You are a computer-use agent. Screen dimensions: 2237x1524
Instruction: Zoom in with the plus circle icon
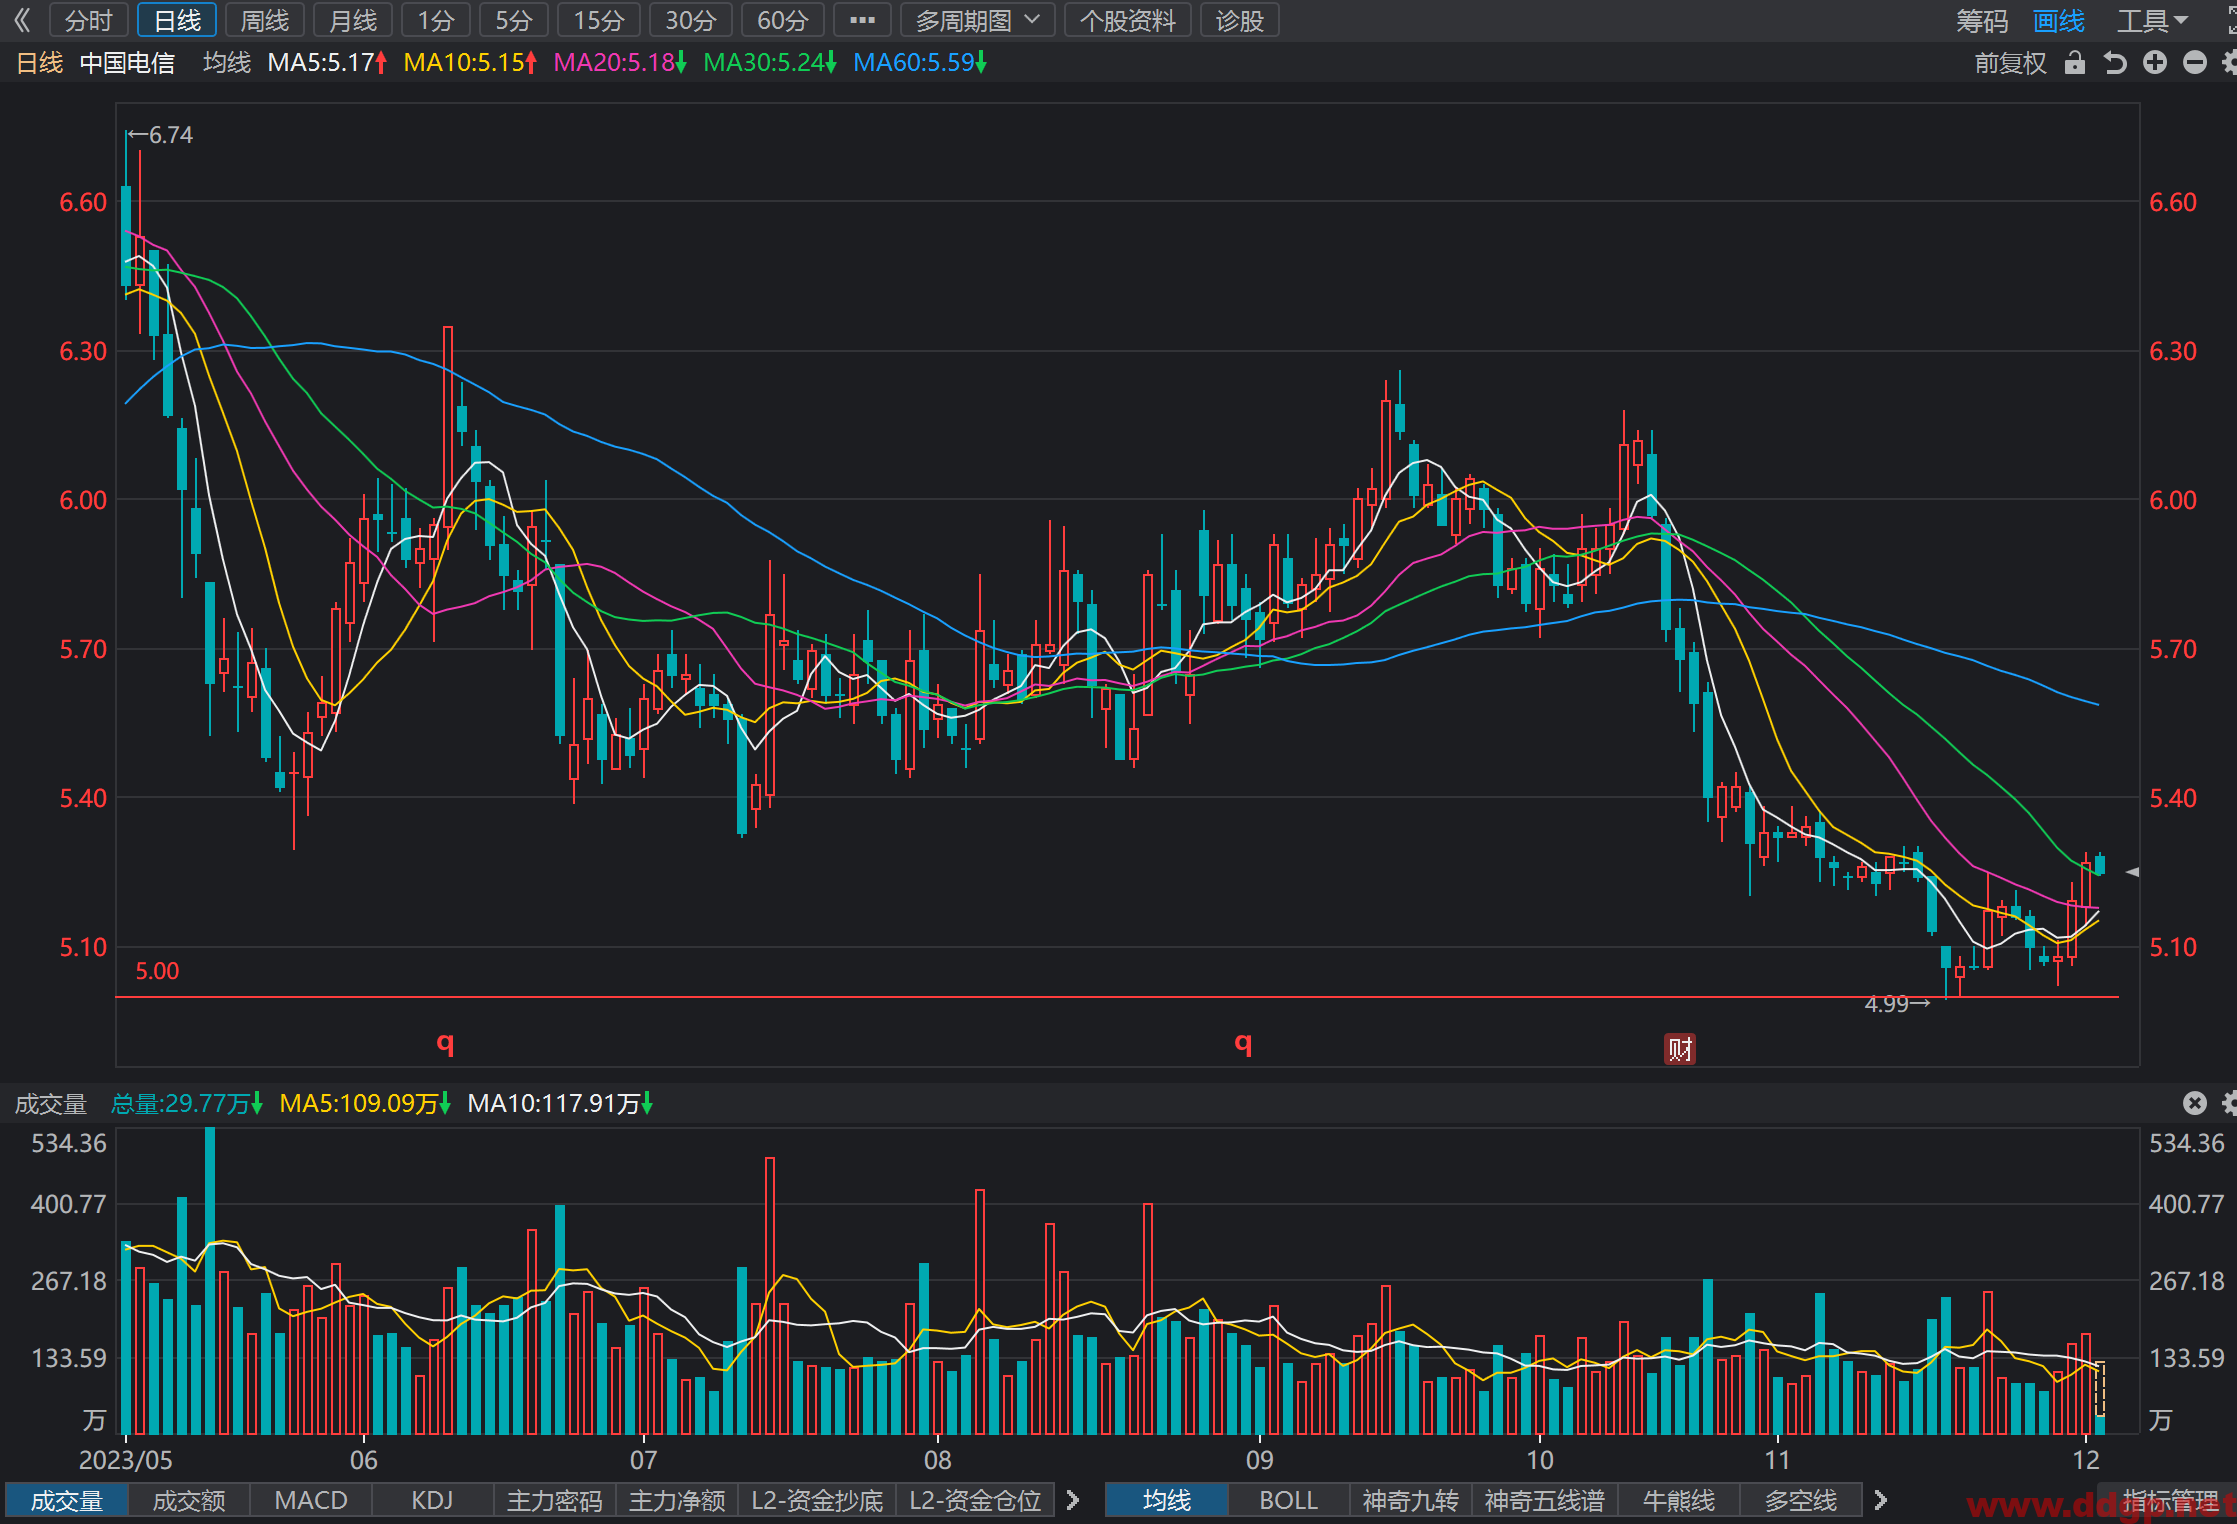[x=2155, y=63]
